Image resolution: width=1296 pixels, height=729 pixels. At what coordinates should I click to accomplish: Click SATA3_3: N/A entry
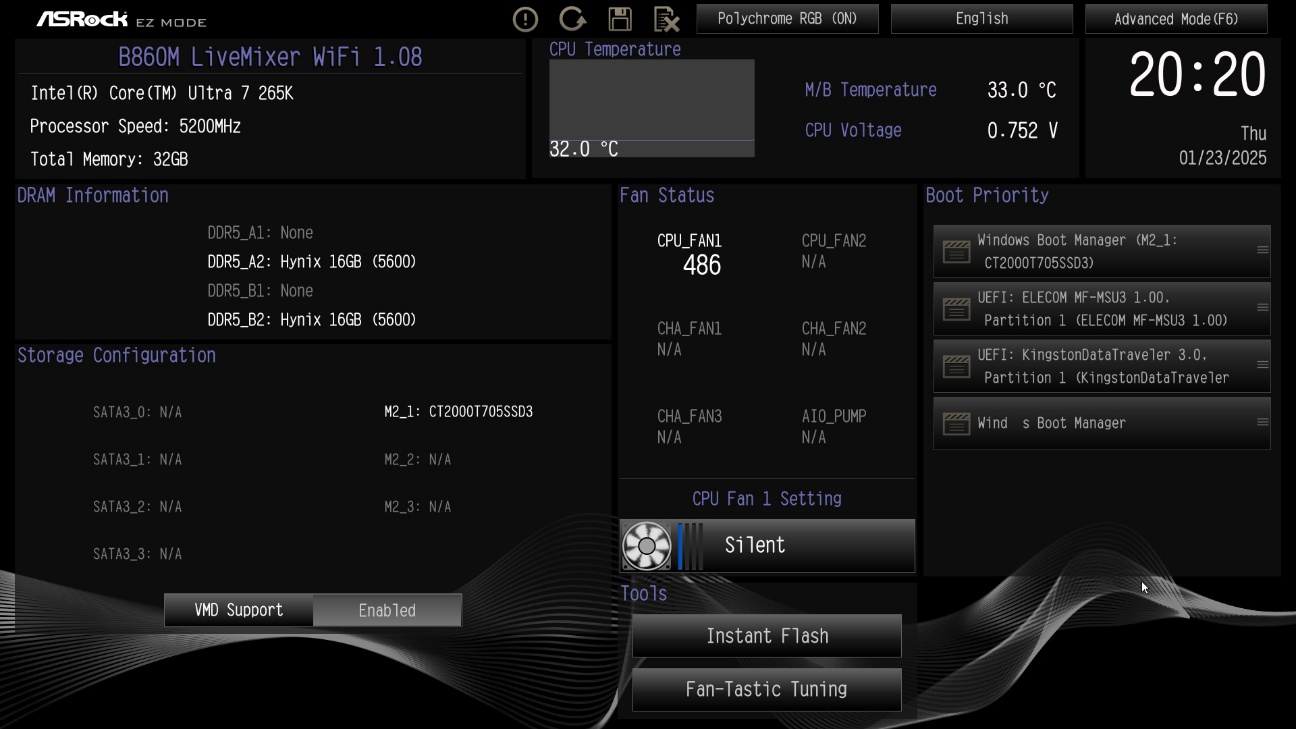coord(137,553)
